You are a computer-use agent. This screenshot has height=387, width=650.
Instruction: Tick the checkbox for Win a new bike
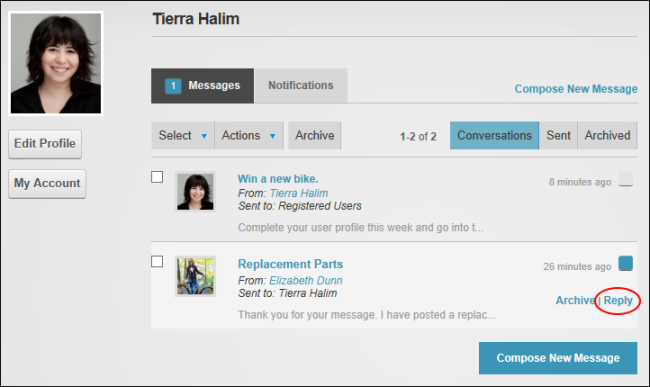click(157, 177)
